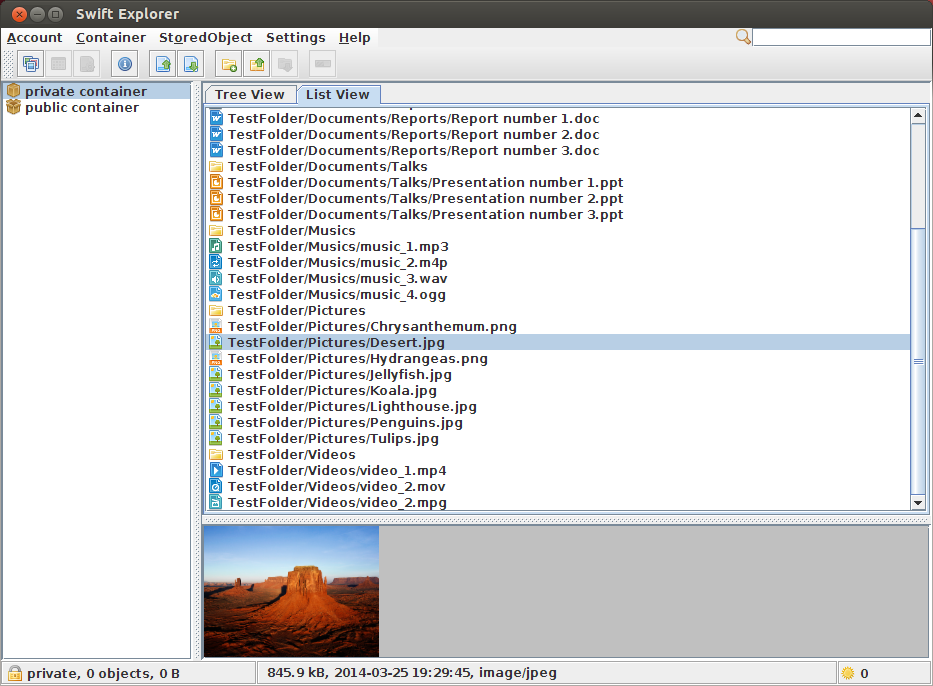Click inside the search text field

tap(840, 36)
